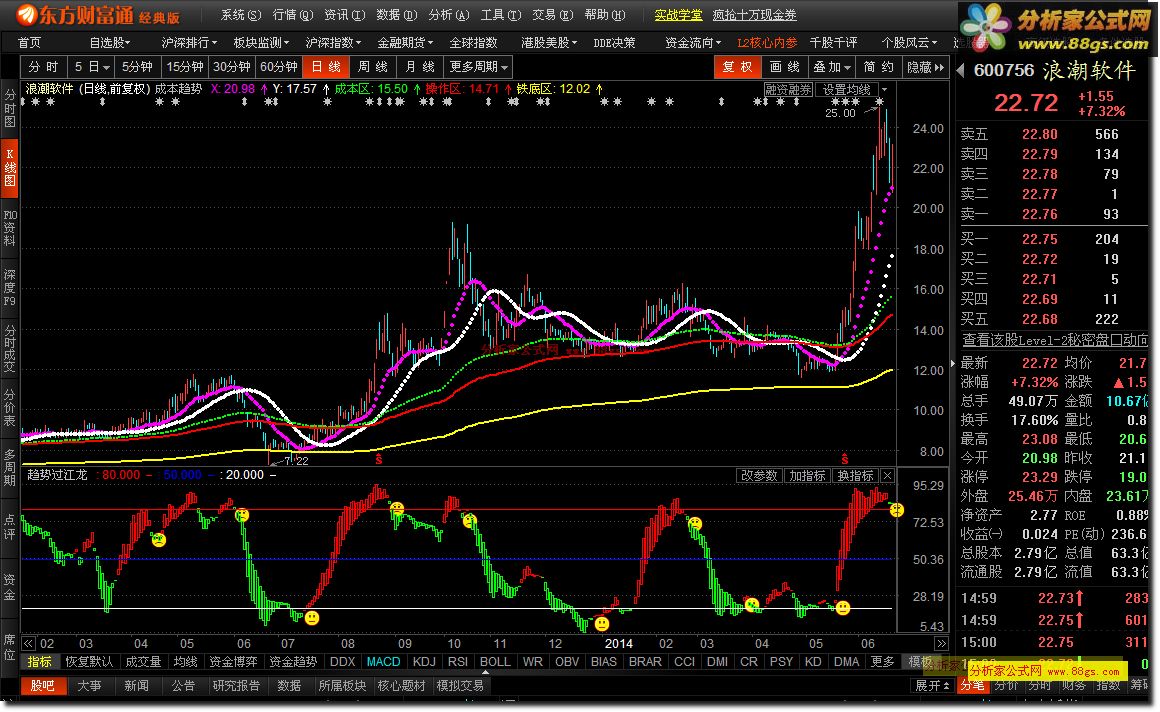Click the 卖一 price 22.76 row
Viewport: 1160px width, 712px height.
pyautogui.click(x=1051, y=214)
